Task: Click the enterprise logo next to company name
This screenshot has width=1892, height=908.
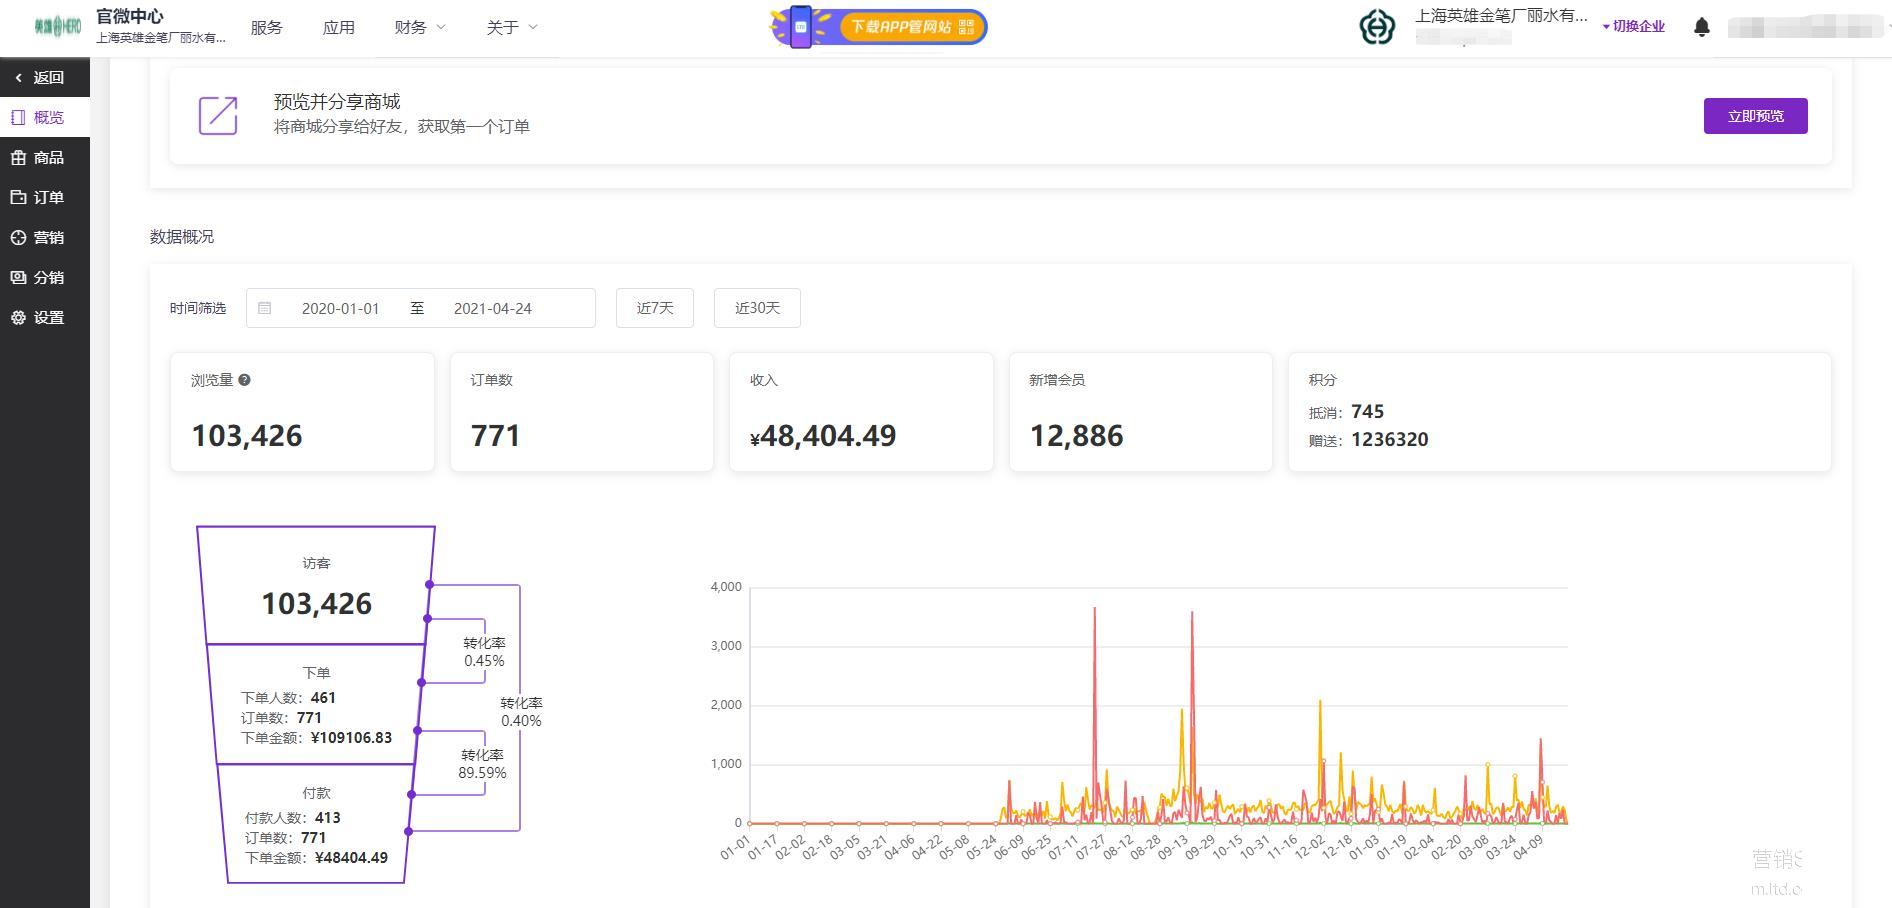Action: tap(1377, 27)
